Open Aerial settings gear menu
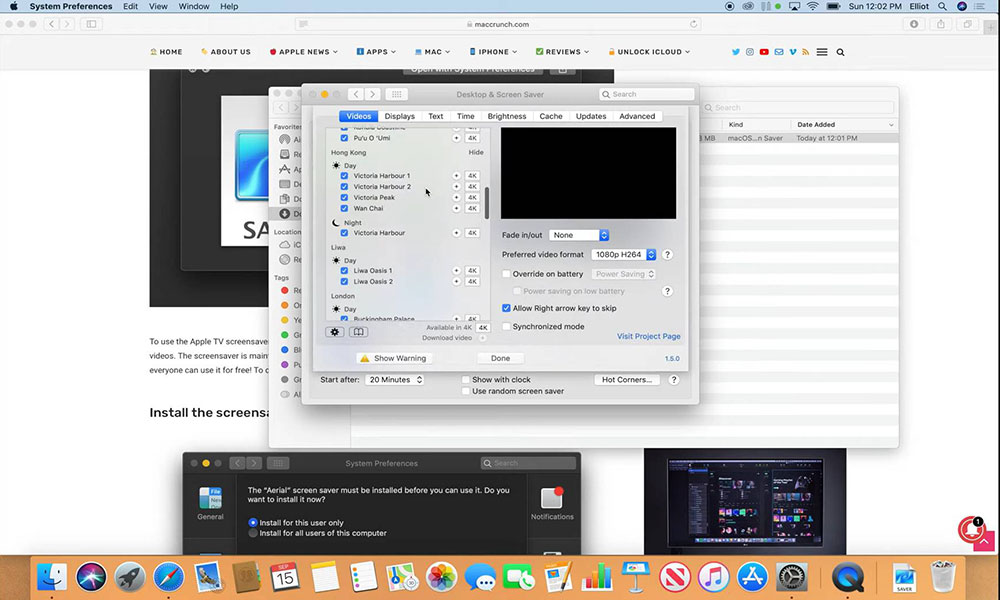The image size is (1000, 600). (335, 332)
